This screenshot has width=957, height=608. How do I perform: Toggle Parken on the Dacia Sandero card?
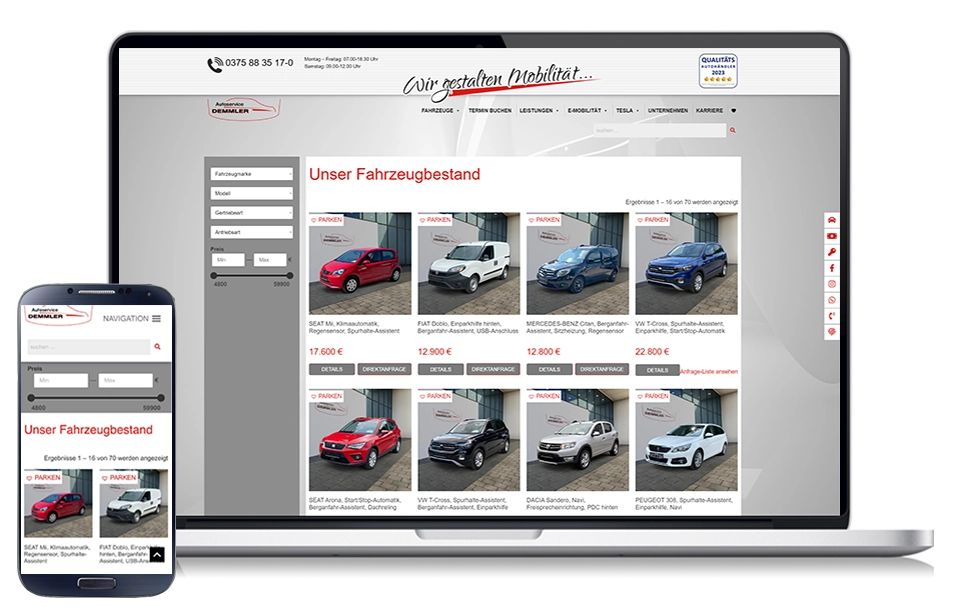coord(544,396)
